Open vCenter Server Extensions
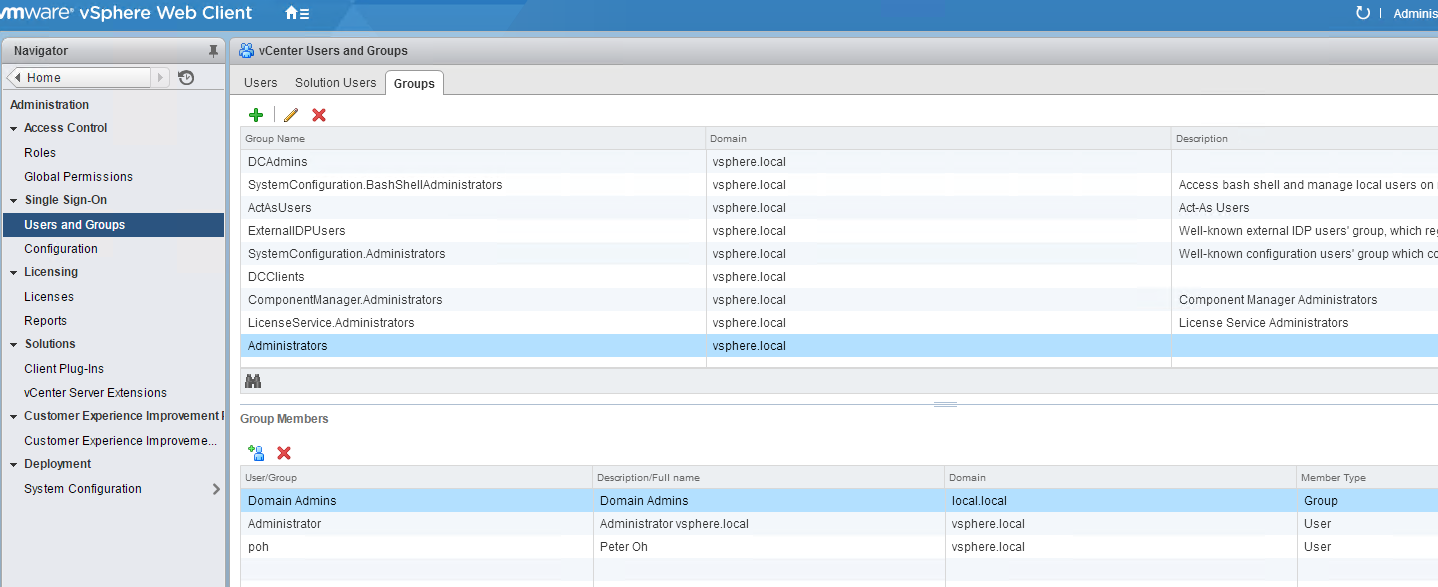 (95, 393)
